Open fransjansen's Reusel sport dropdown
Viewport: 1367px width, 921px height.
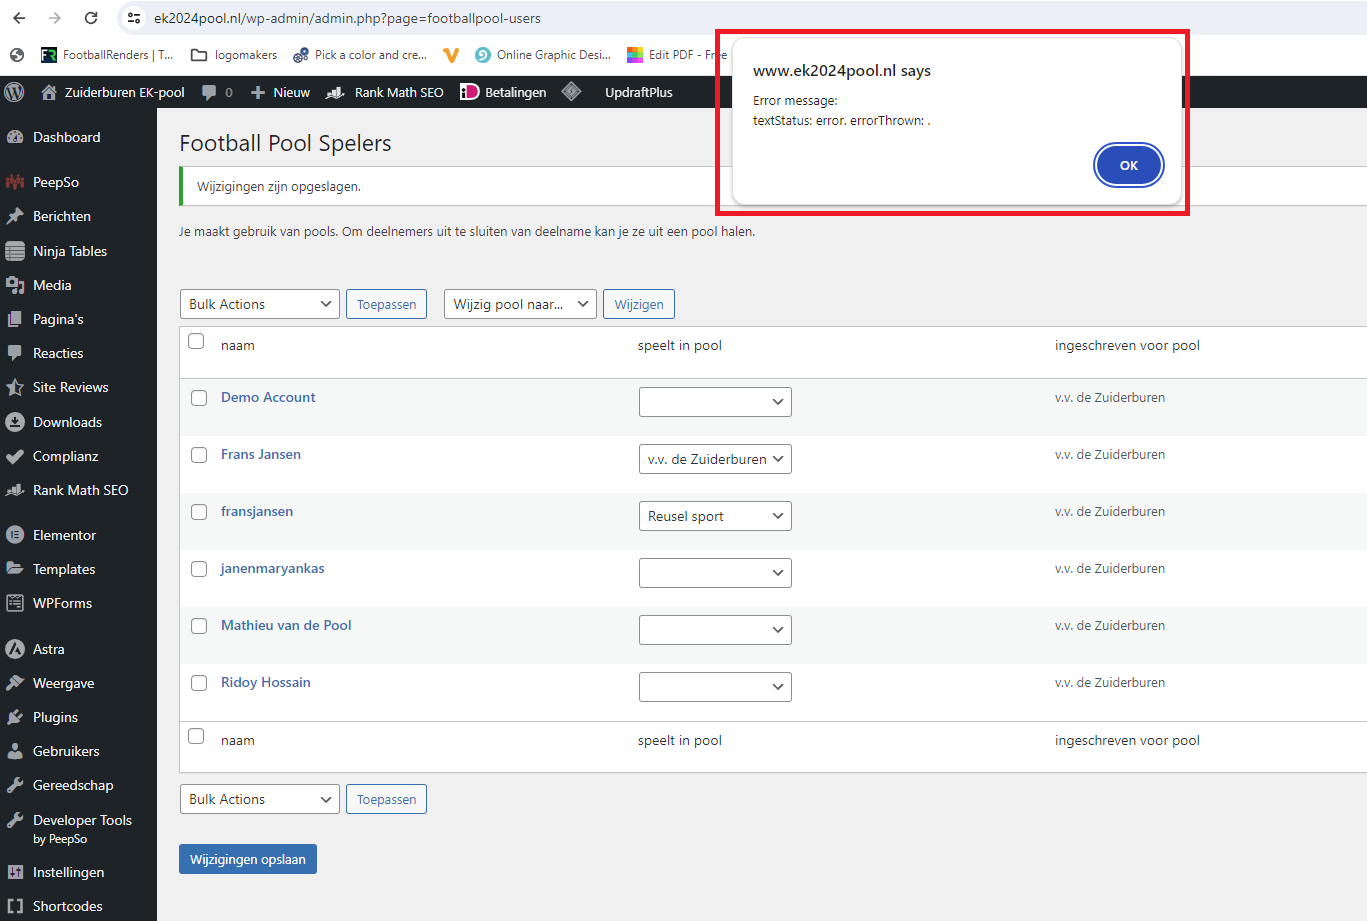pyautogui.click(x=715, y=516)
